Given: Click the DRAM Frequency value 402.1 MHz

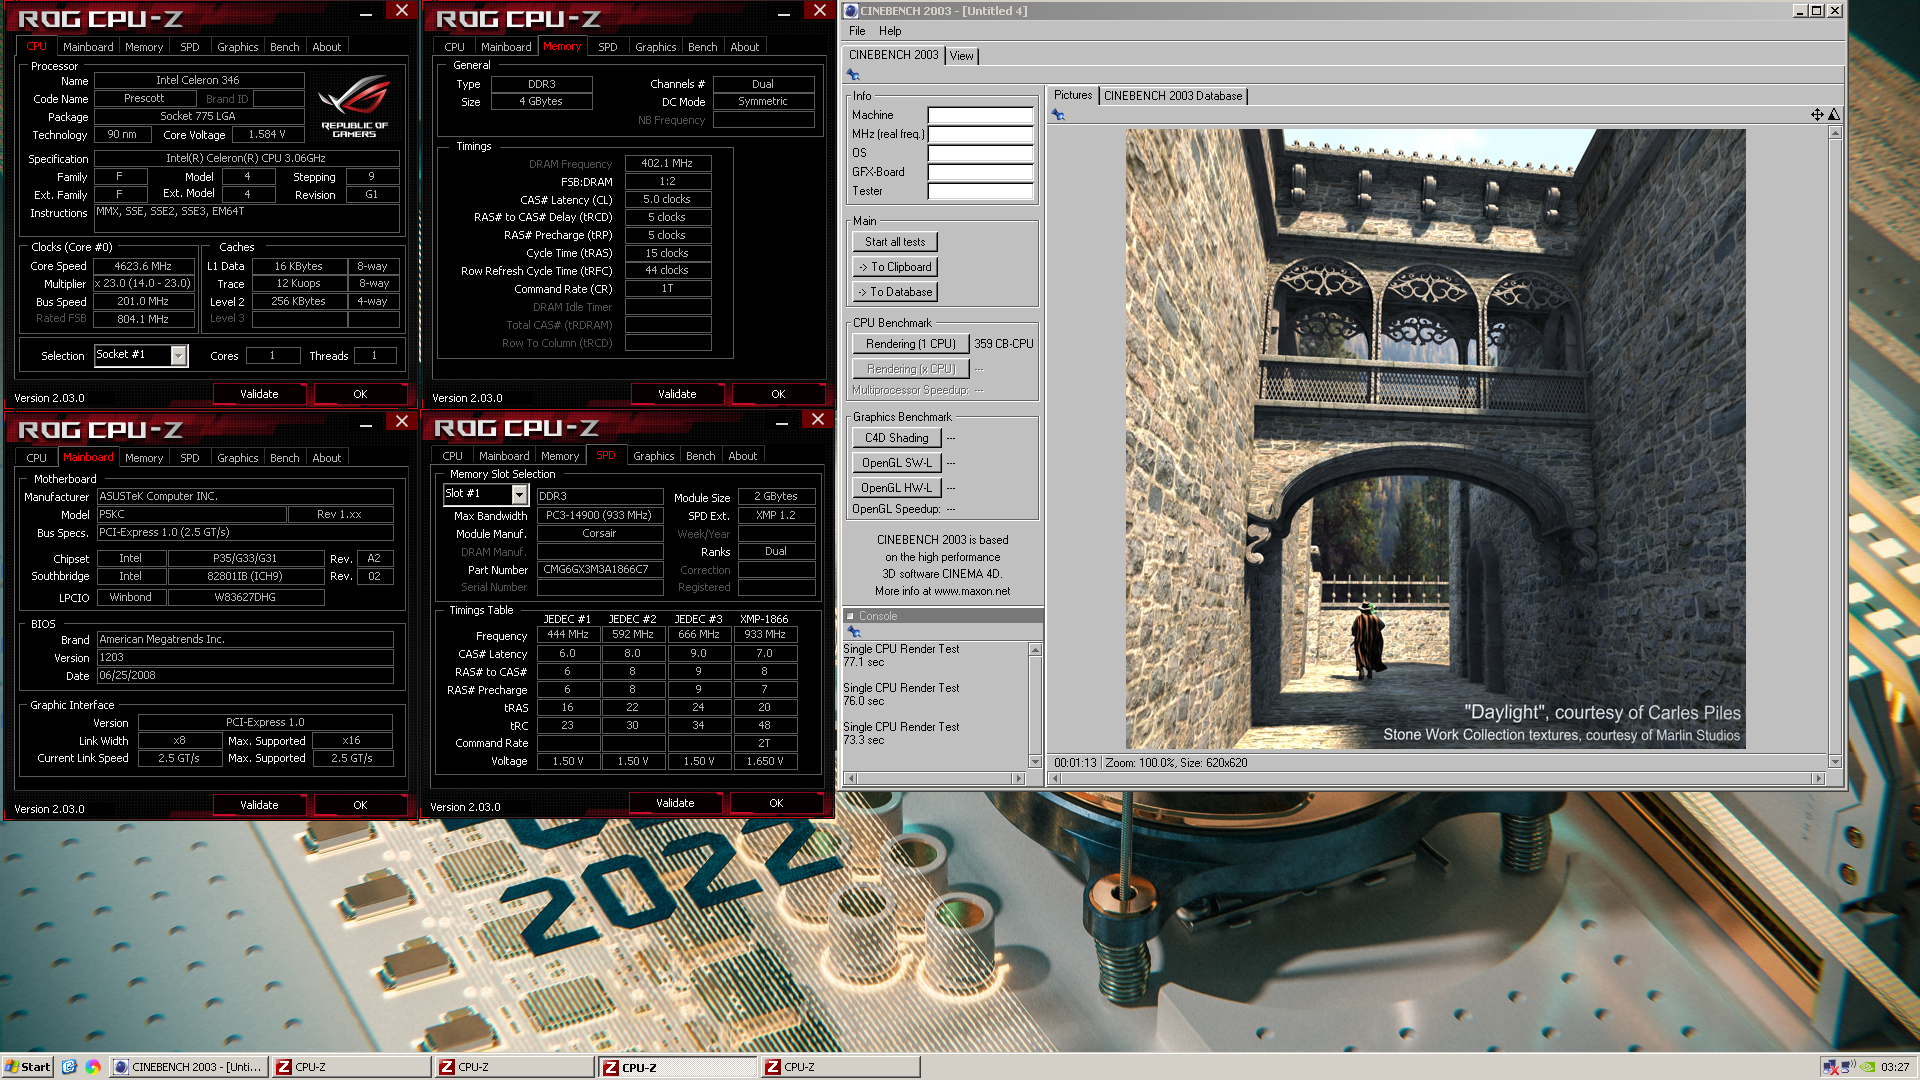Looking at the screenshot, I should tap(667, 163).
